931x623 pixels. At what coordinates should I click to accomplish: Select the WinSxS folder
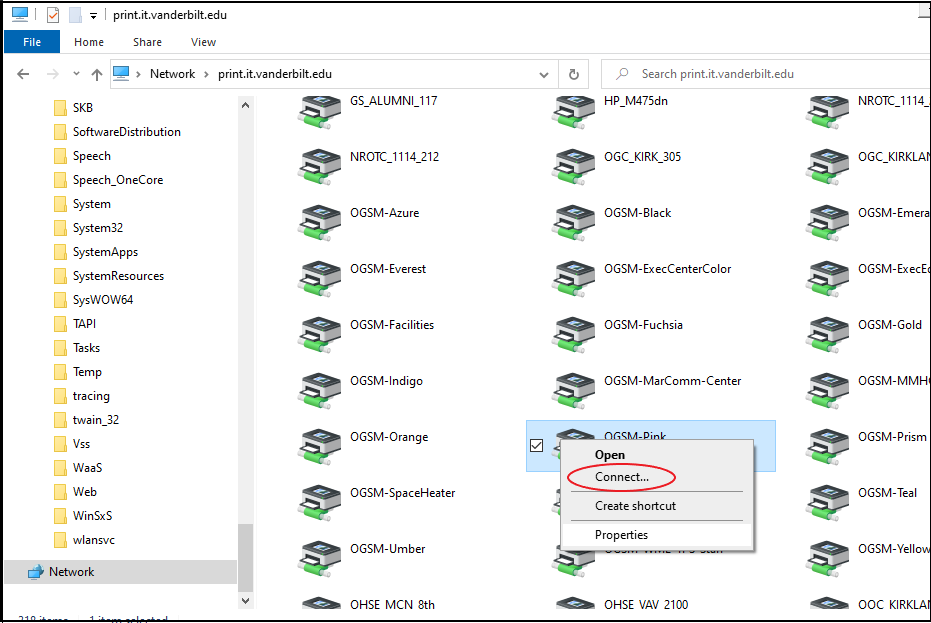coord(83,516)
